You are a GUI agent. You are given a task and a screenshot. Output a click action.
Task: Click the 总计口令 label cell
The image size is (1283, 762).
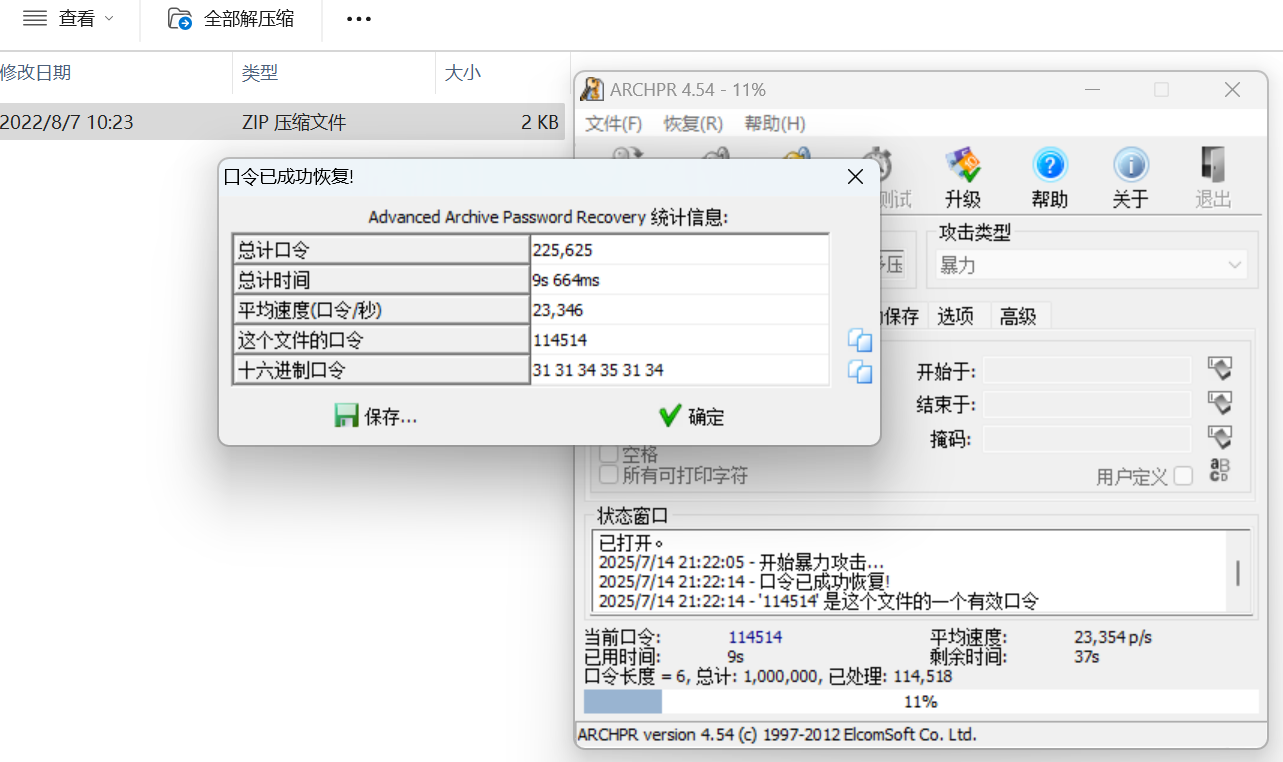381,250
